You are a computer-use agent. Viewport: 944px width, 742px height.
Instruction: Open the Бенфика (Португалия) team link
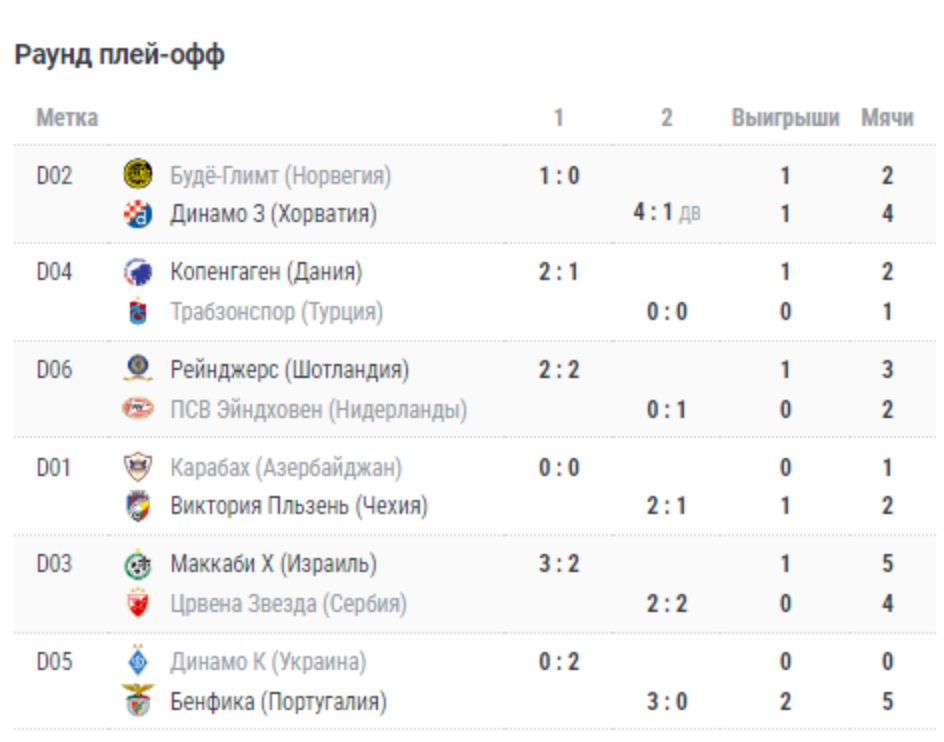278,702
